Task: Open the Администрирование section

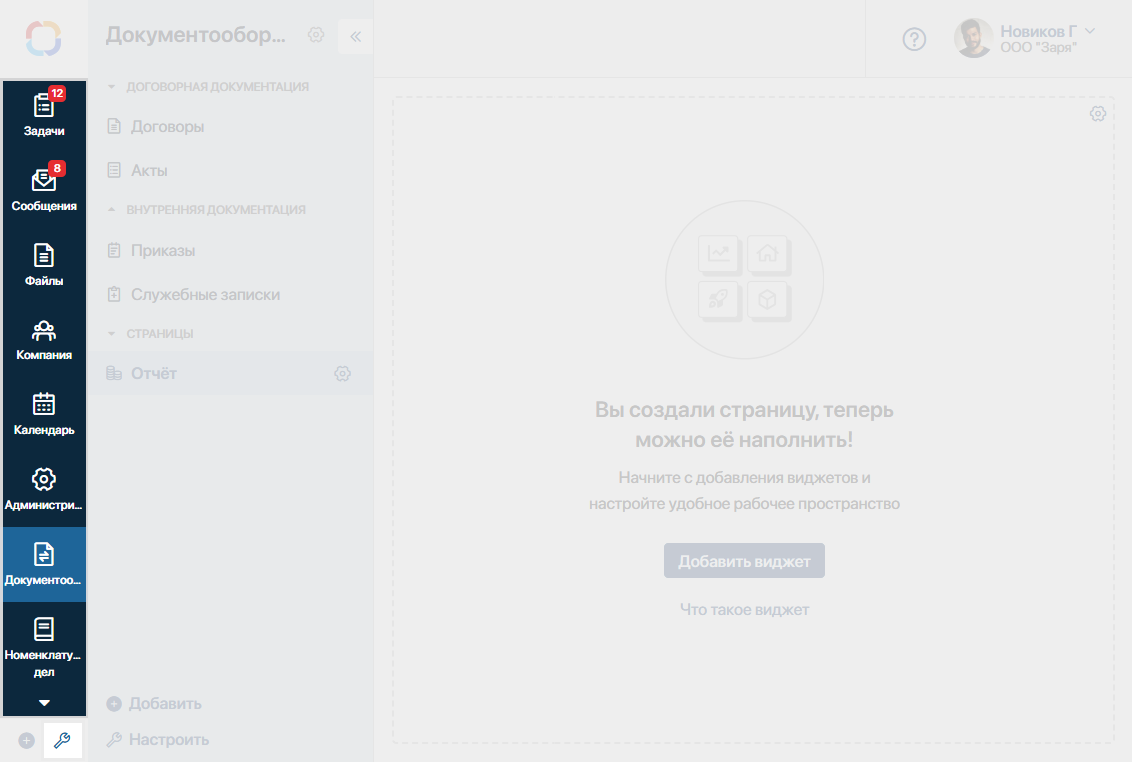Action: click(x=44, y=490)
